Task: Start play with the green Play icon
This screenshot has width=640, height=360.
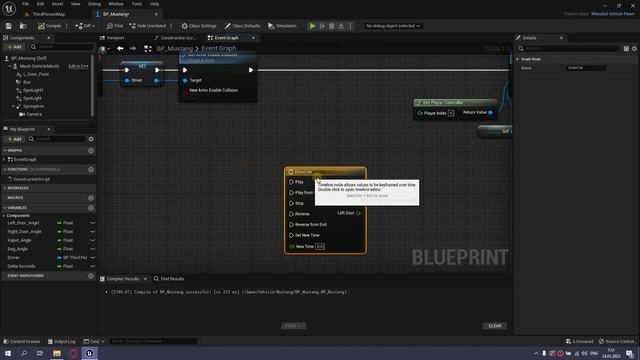Action: pyautogui.click(x=312, y=26)
